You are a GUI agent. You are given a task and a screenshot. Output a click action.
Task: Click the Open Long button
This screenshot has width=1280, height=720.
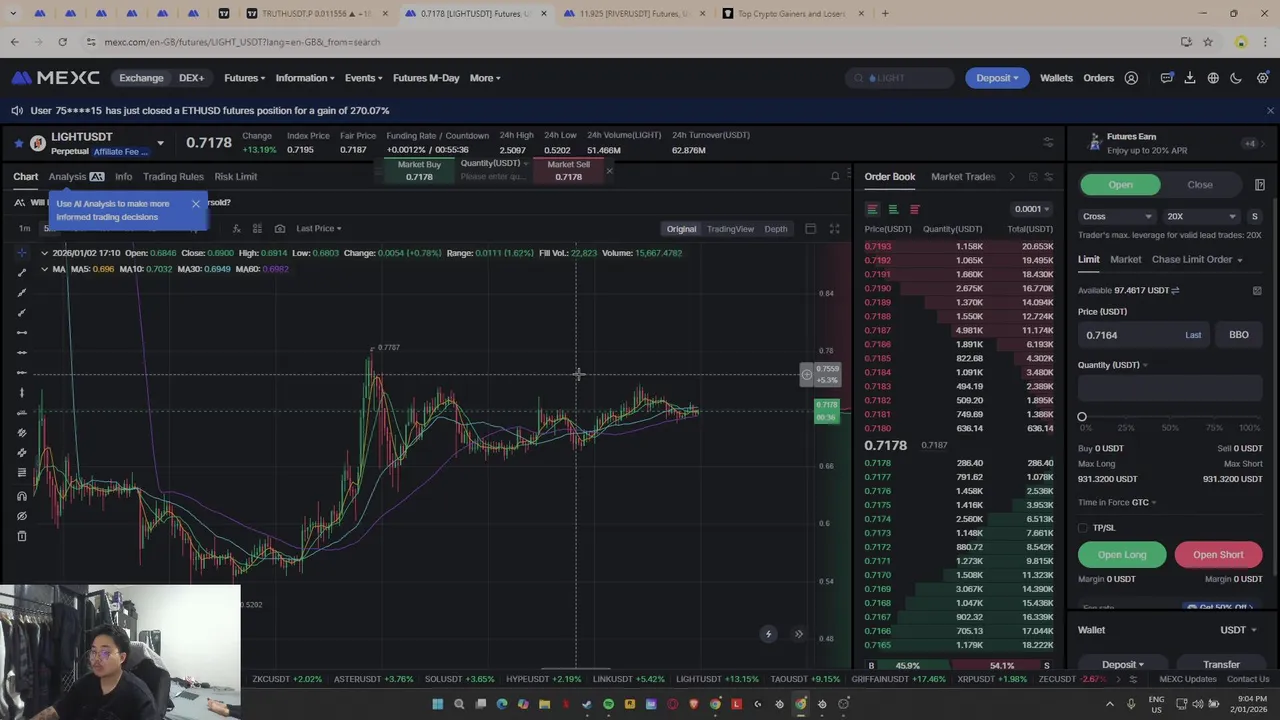[x=1122, y=555]
